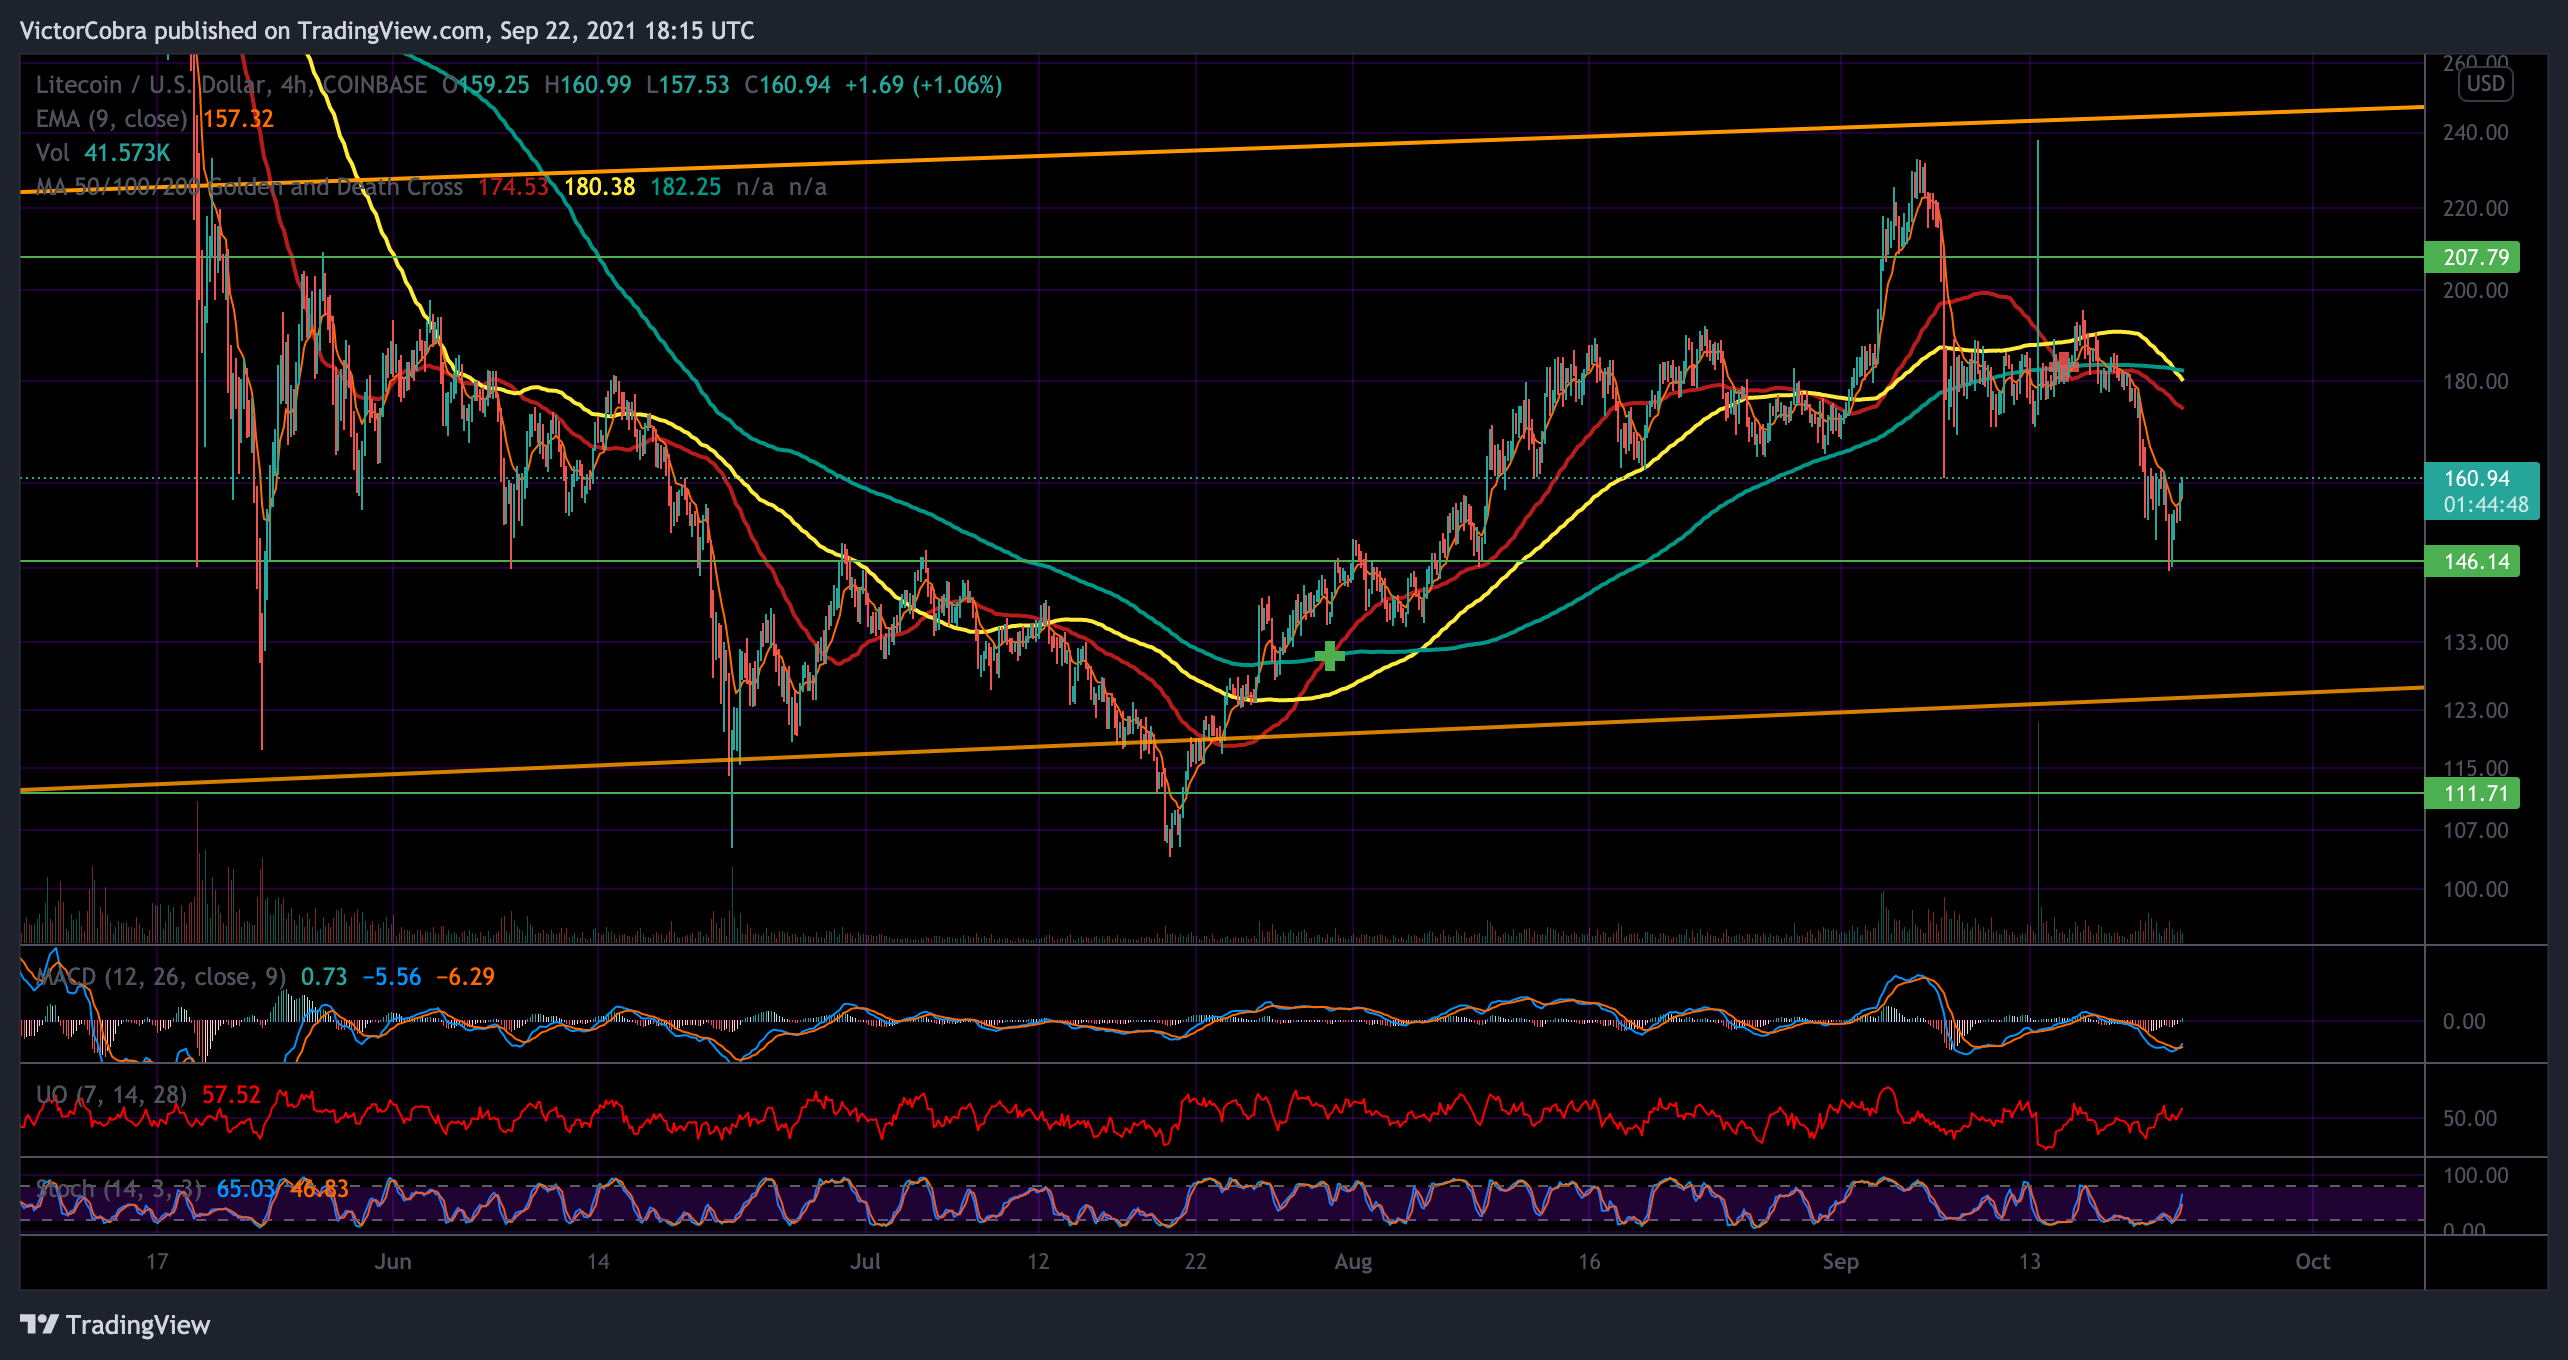The width and height of the screenshot is (2568, 1360).
Task: Click the Oct label on time axis
Action: (x=2312, y=1262)
